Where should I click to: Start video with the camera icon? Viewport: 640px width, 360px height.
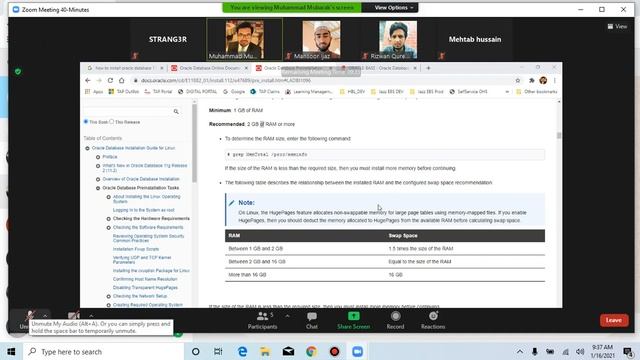click(74, 316)
